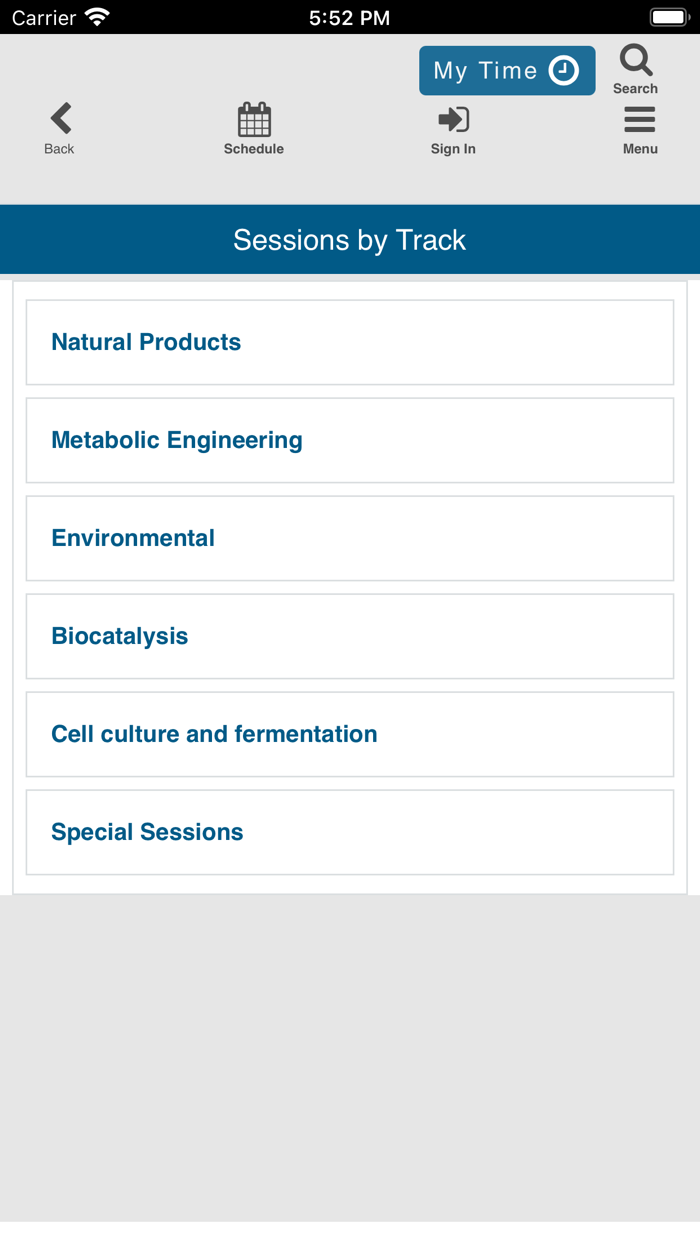Choose the Biocatalysis track
The height and width of the screenshot is (1244, 700).
[350, 636]
